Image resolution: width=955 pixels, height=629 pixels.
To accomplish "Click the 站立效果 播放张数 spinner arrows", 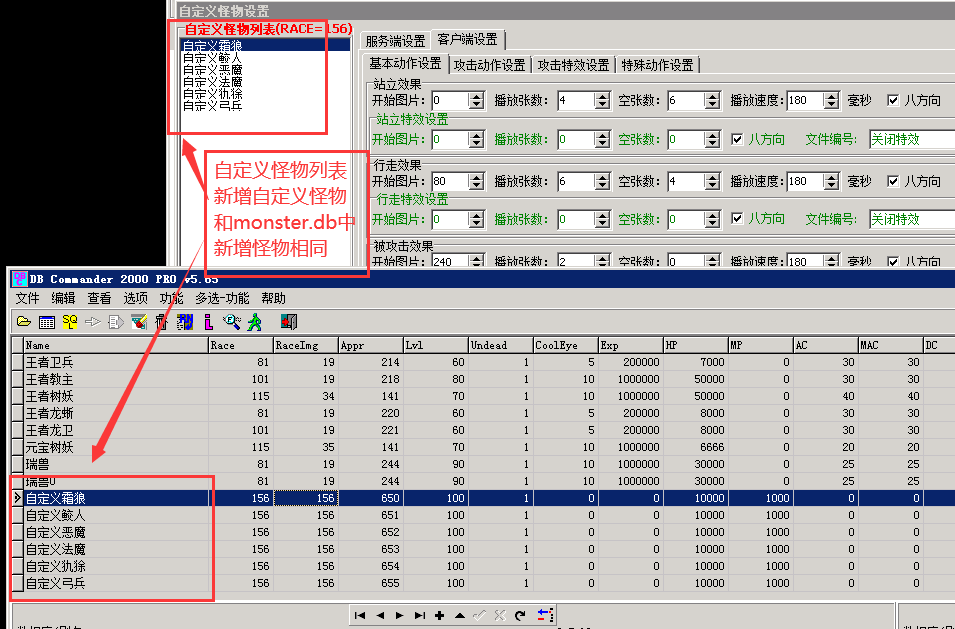I will tap(601, 100).
